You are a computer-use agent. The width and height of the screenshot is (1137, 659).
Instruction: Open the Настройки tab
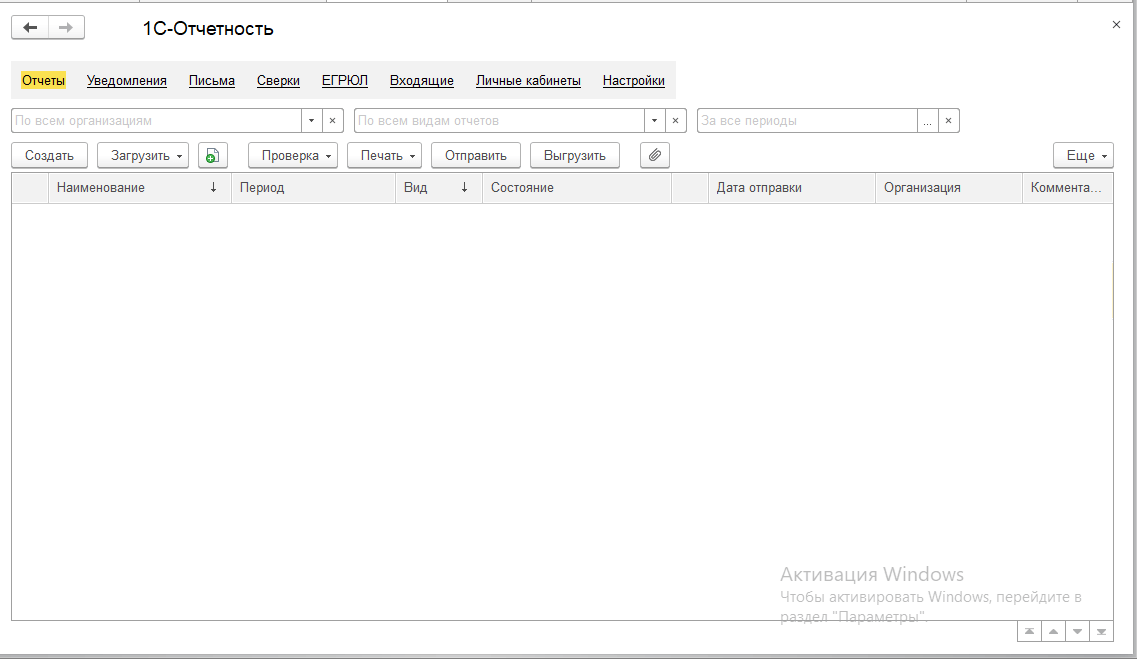(x=634, y=80)
